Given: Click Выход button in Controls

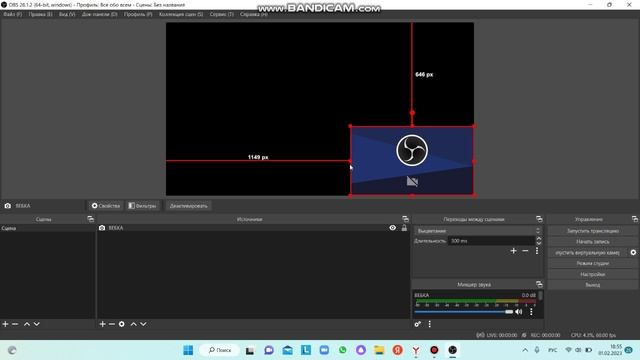Looking at the screenshot, I should [x=593, y=285].
